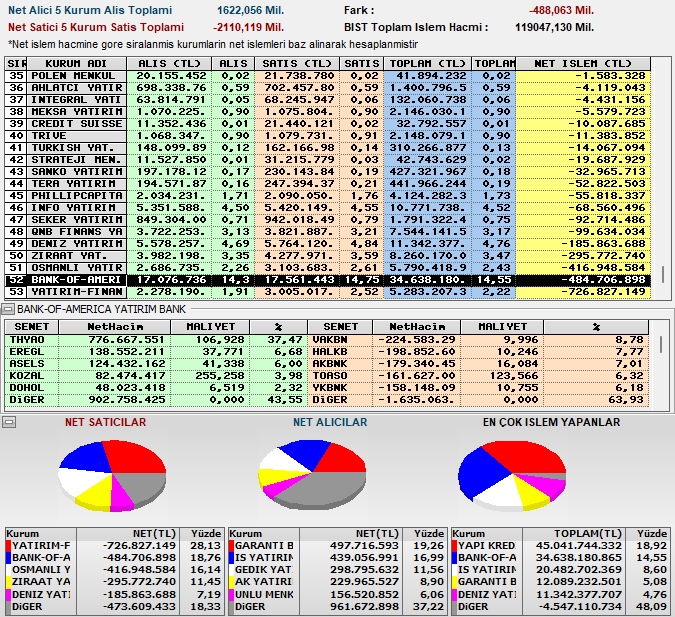This screenshot has height=617, width=675.
Task: Collapse the NET SATICILAR charts panel
Action: pyautogui.click(x=9, y=422)
